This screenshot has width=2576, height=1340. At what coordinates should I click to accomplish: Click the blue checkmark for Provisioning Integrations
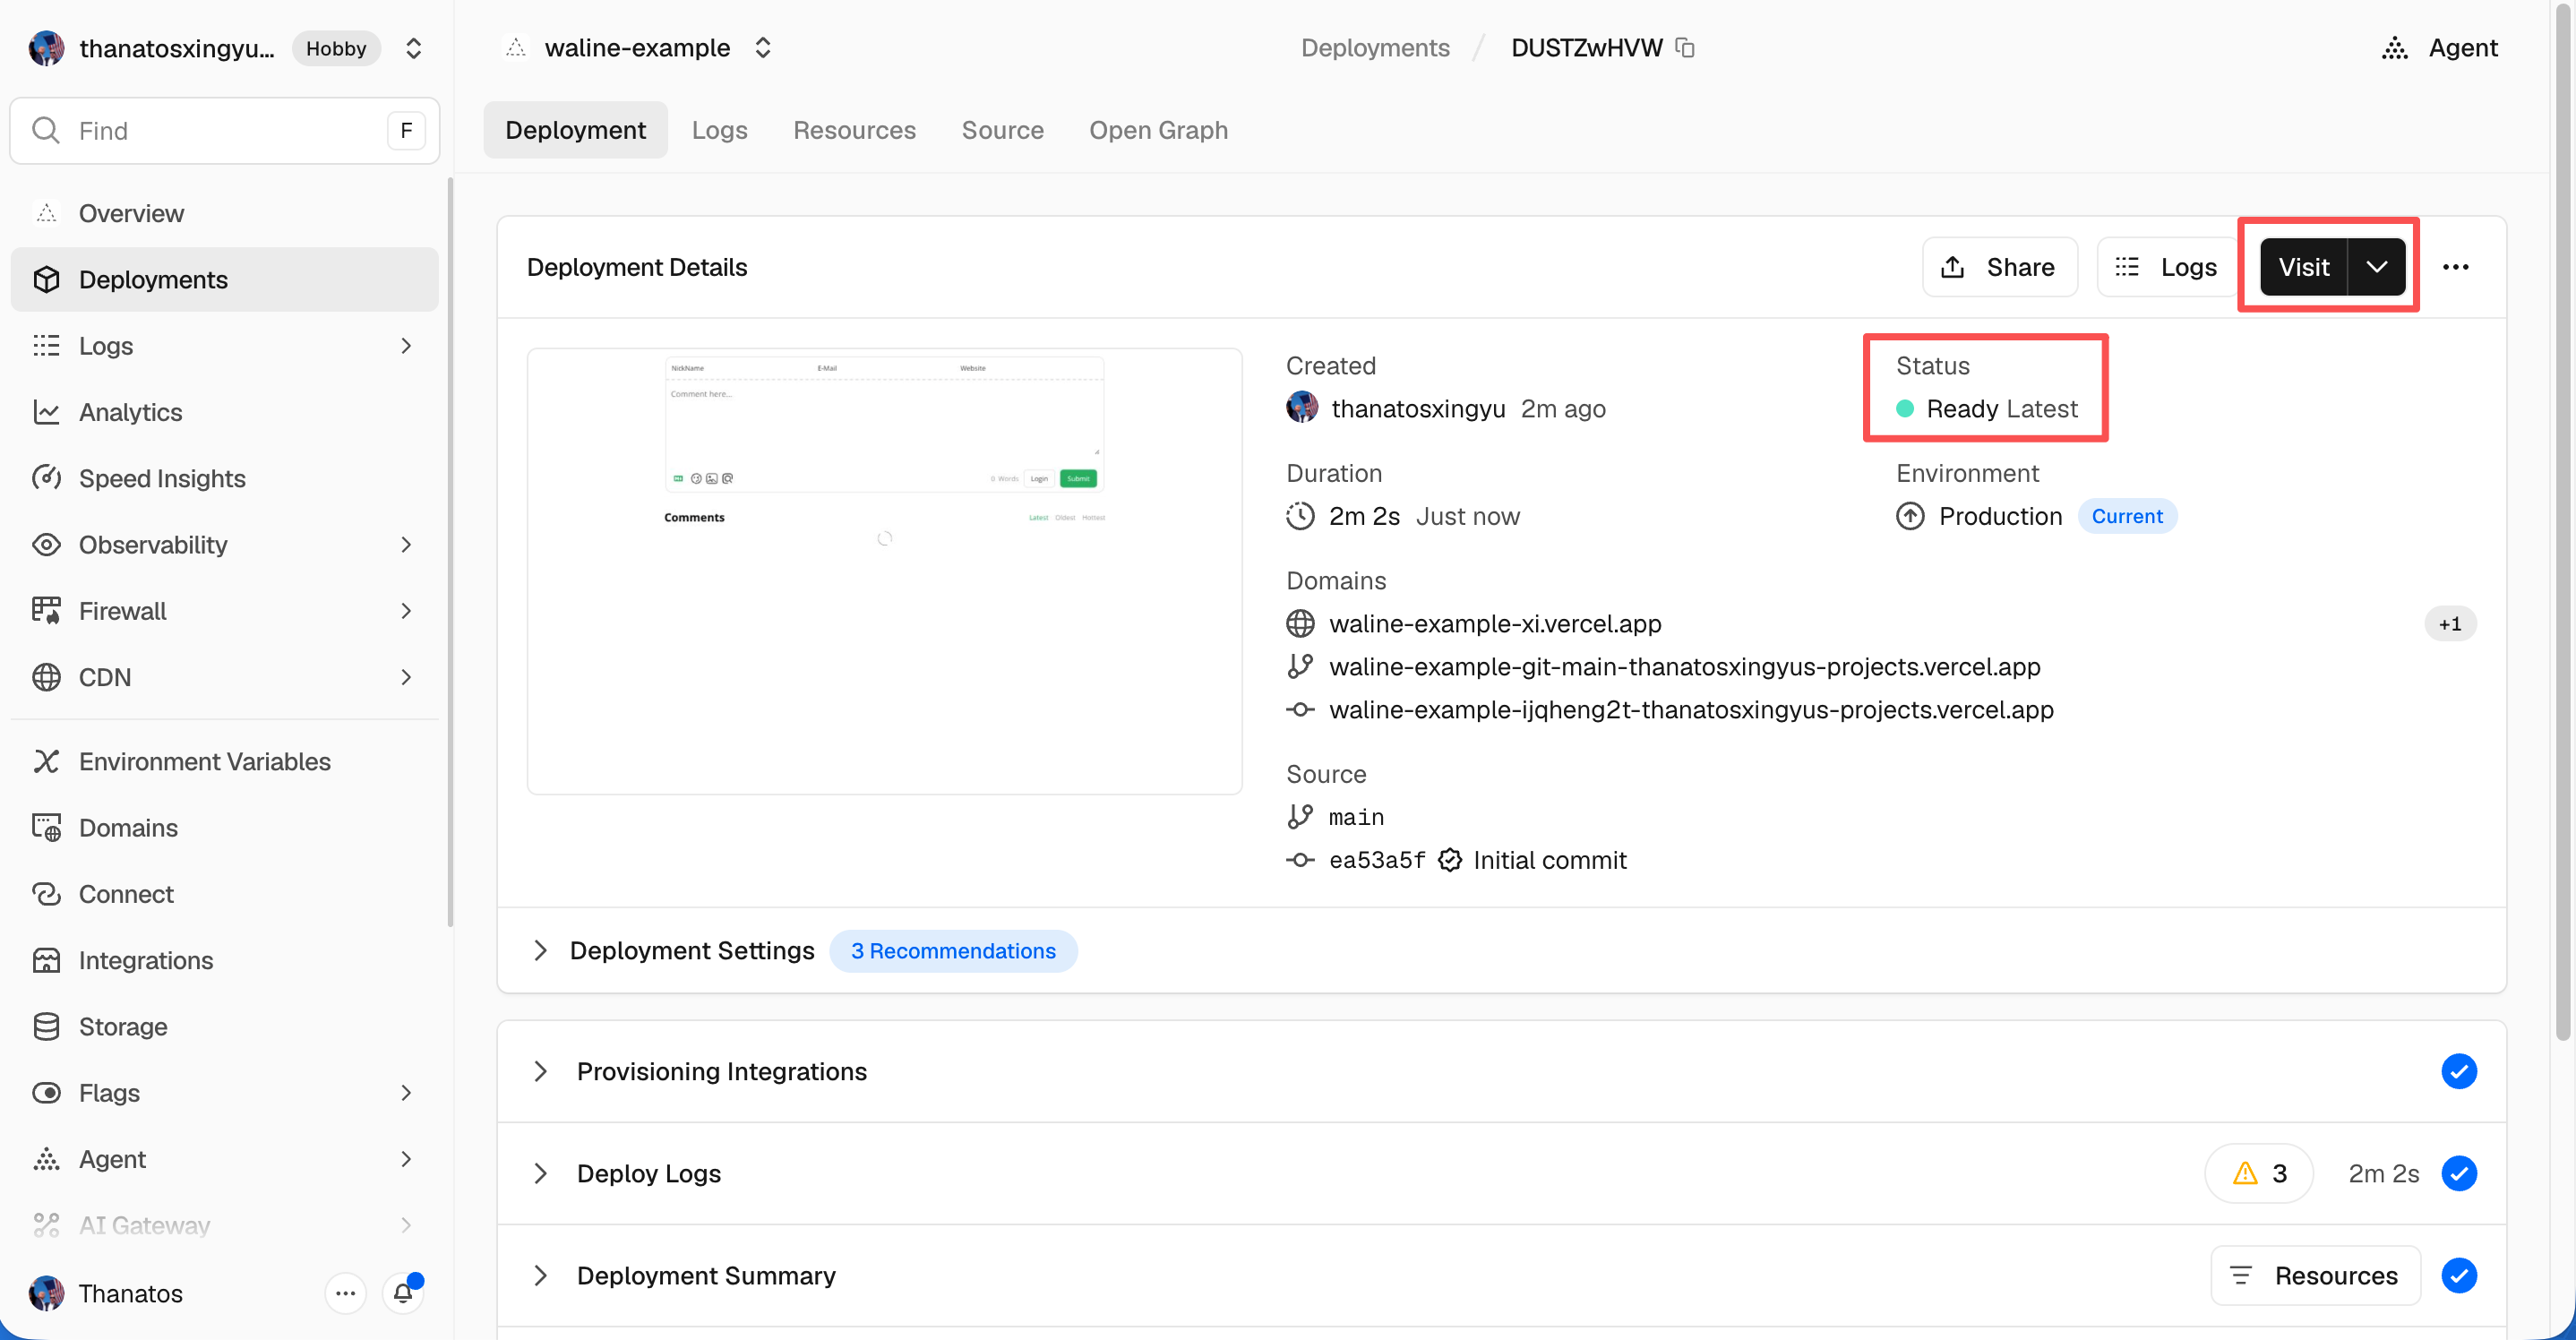tap(2459, 1071)
